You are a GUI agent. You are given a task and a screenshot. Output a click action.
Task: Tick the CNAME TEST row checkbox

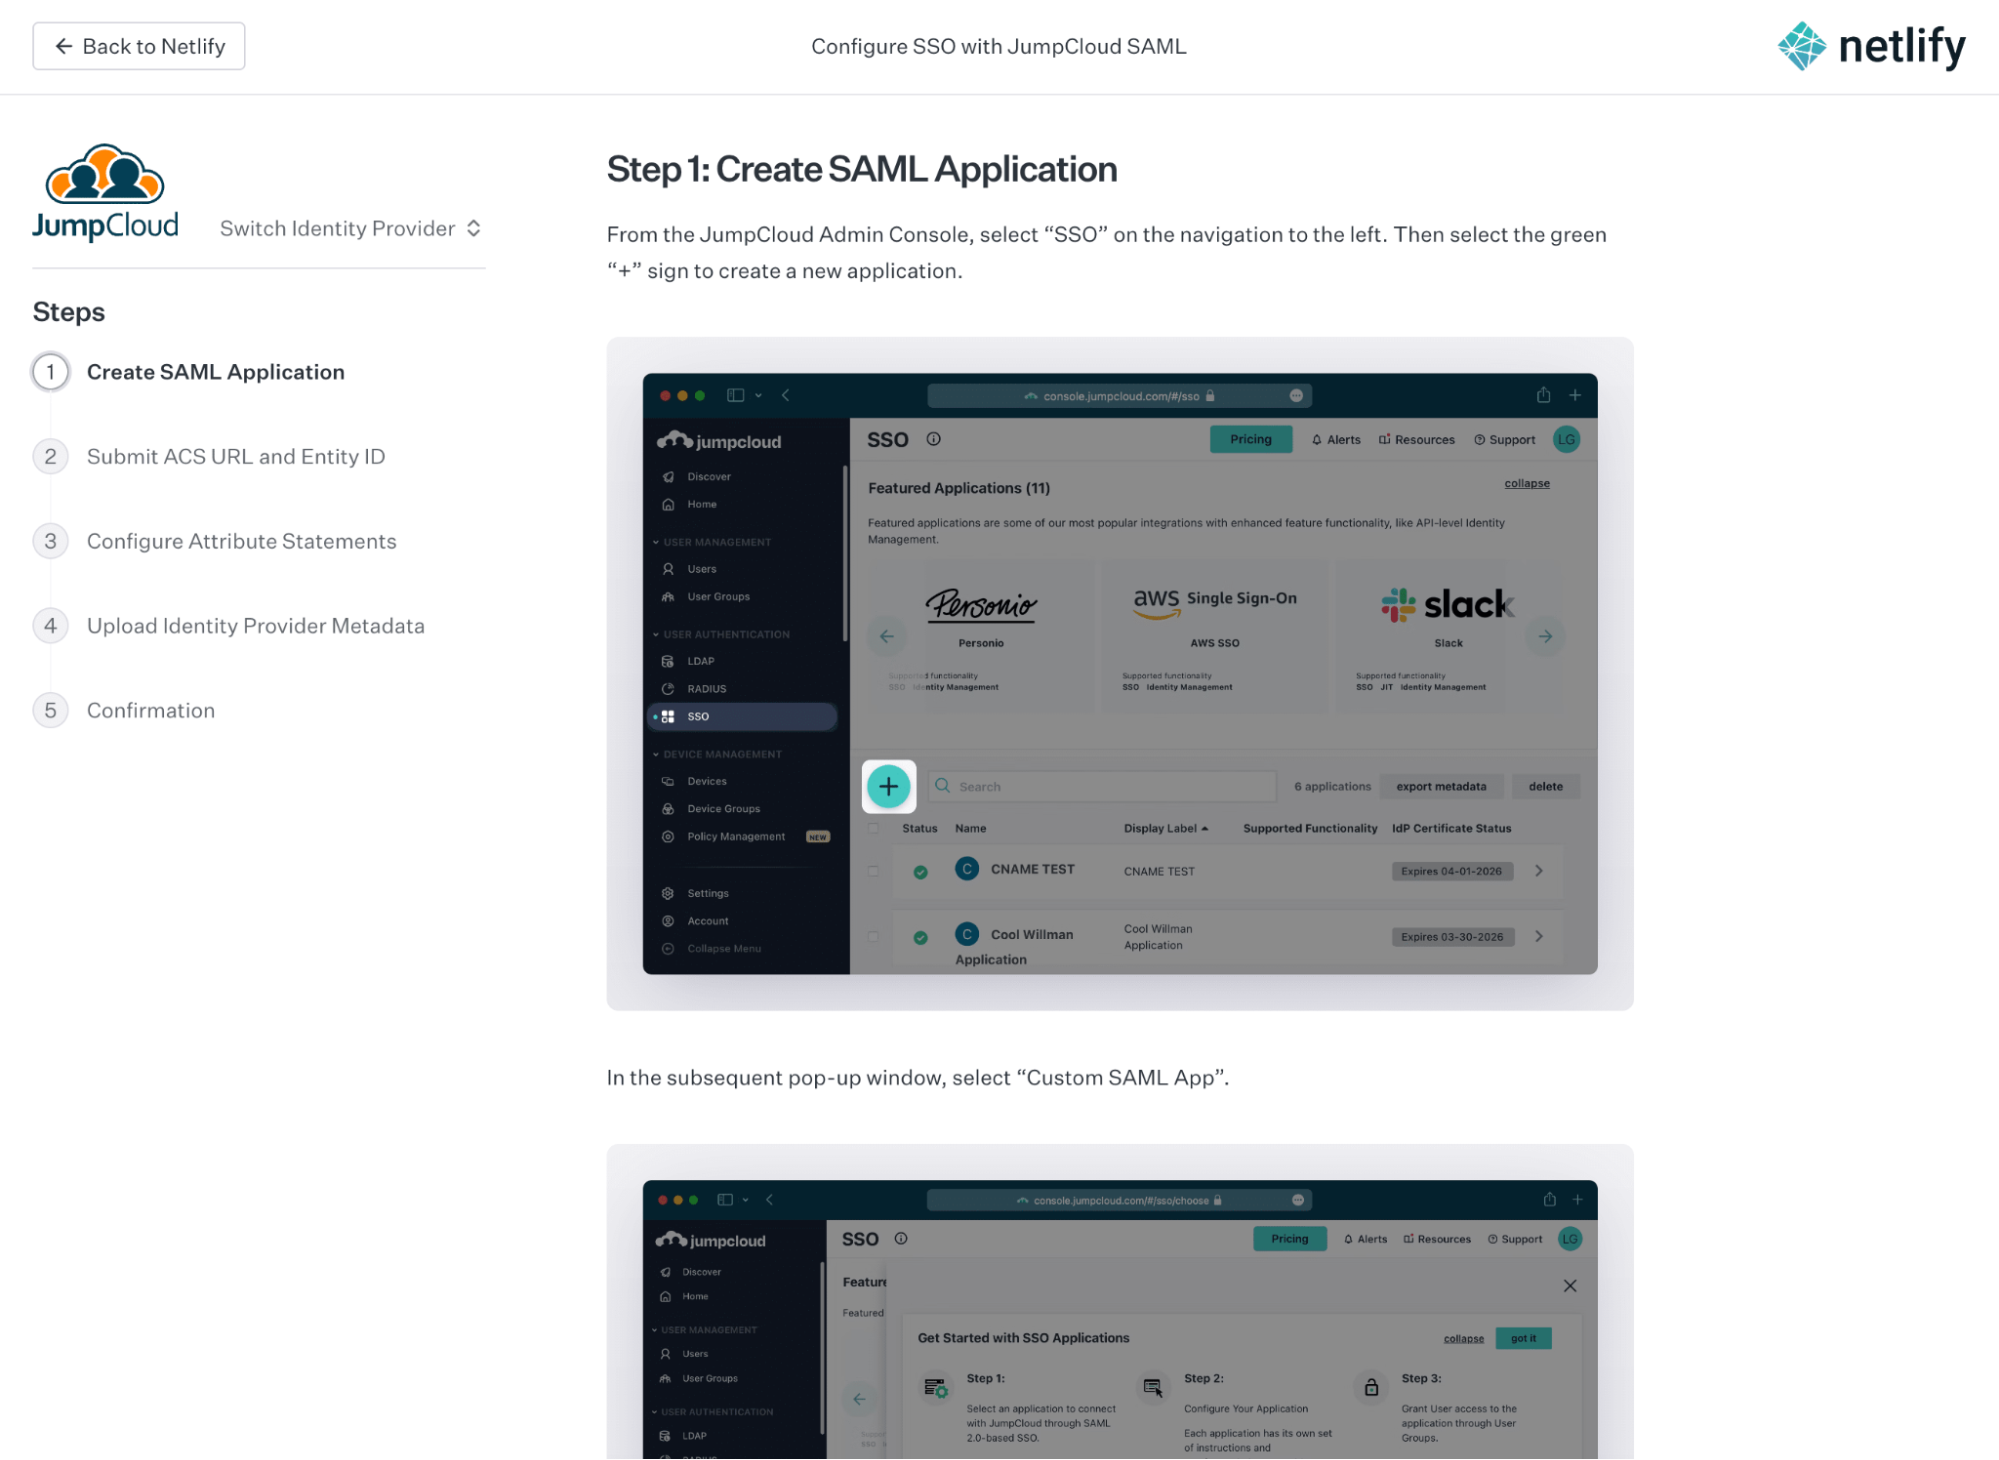coord(873,871)
